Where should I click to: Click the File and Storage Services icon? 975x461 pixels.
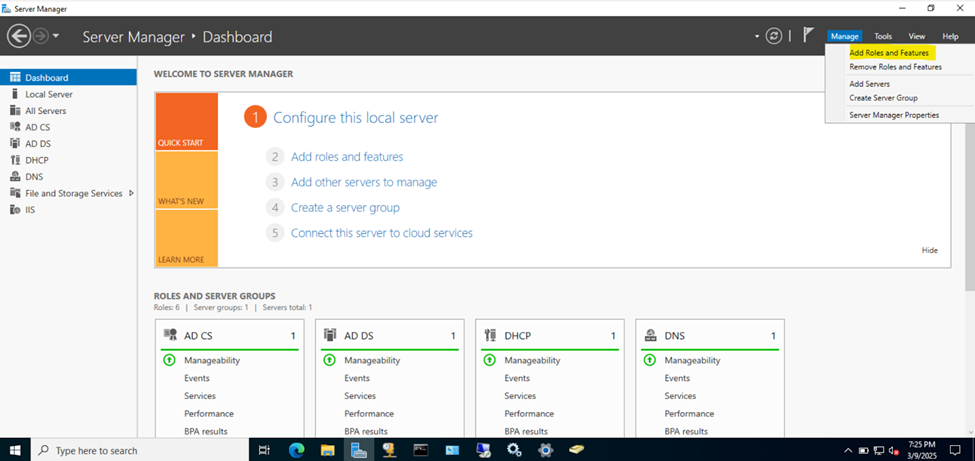[16, 193]
